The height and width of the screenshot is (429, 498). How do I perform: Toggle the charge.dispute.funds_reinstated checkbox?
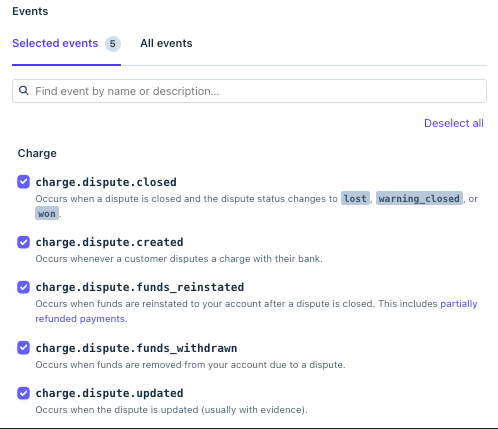click(x=23, y=287)
